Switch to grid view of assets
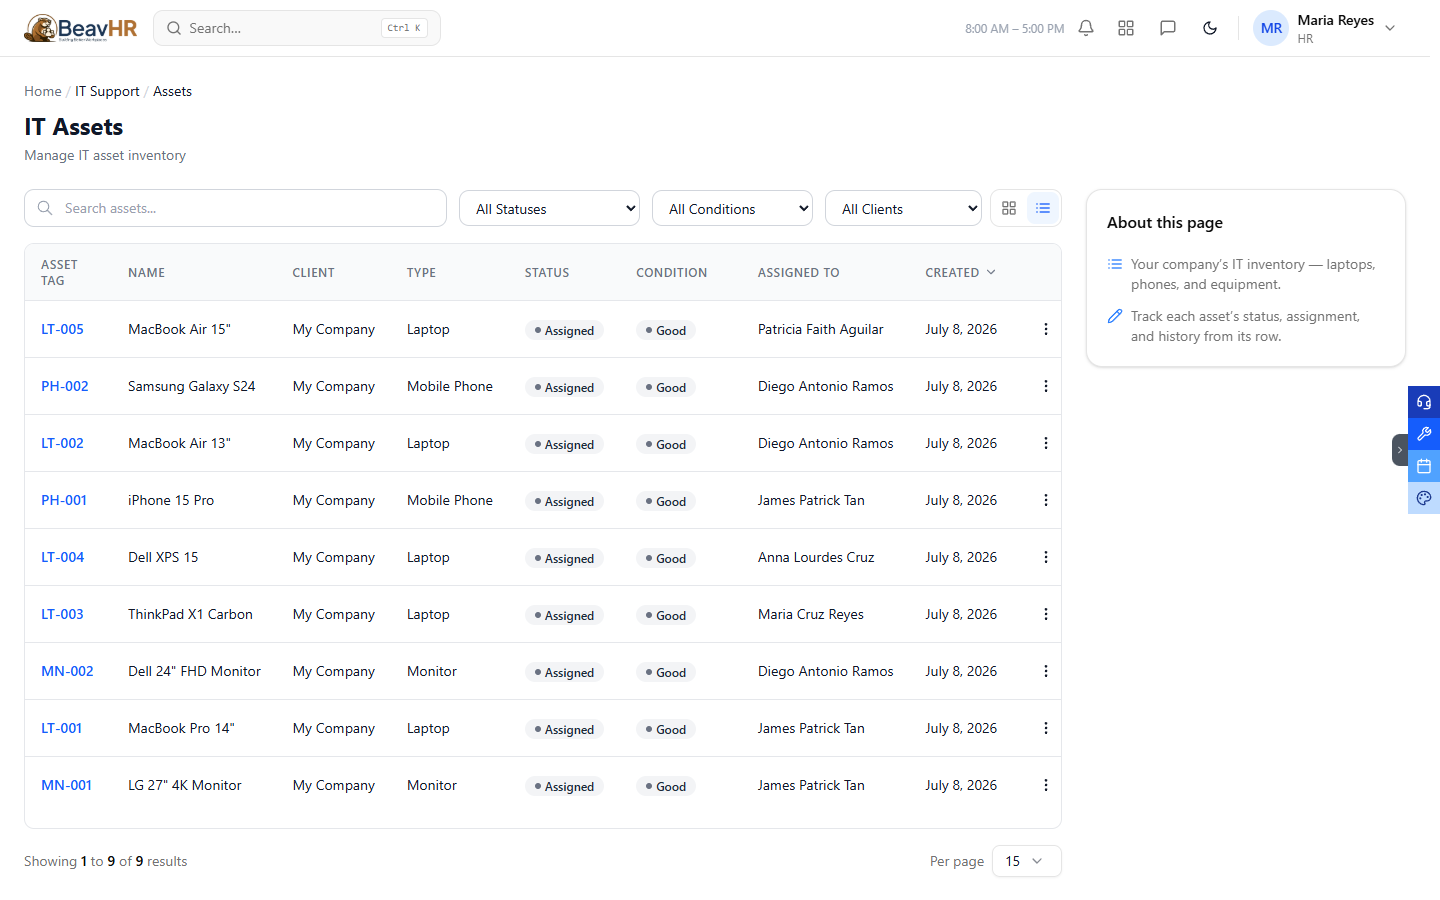This screenshot has height=900, width=1440. (1009, 208)
